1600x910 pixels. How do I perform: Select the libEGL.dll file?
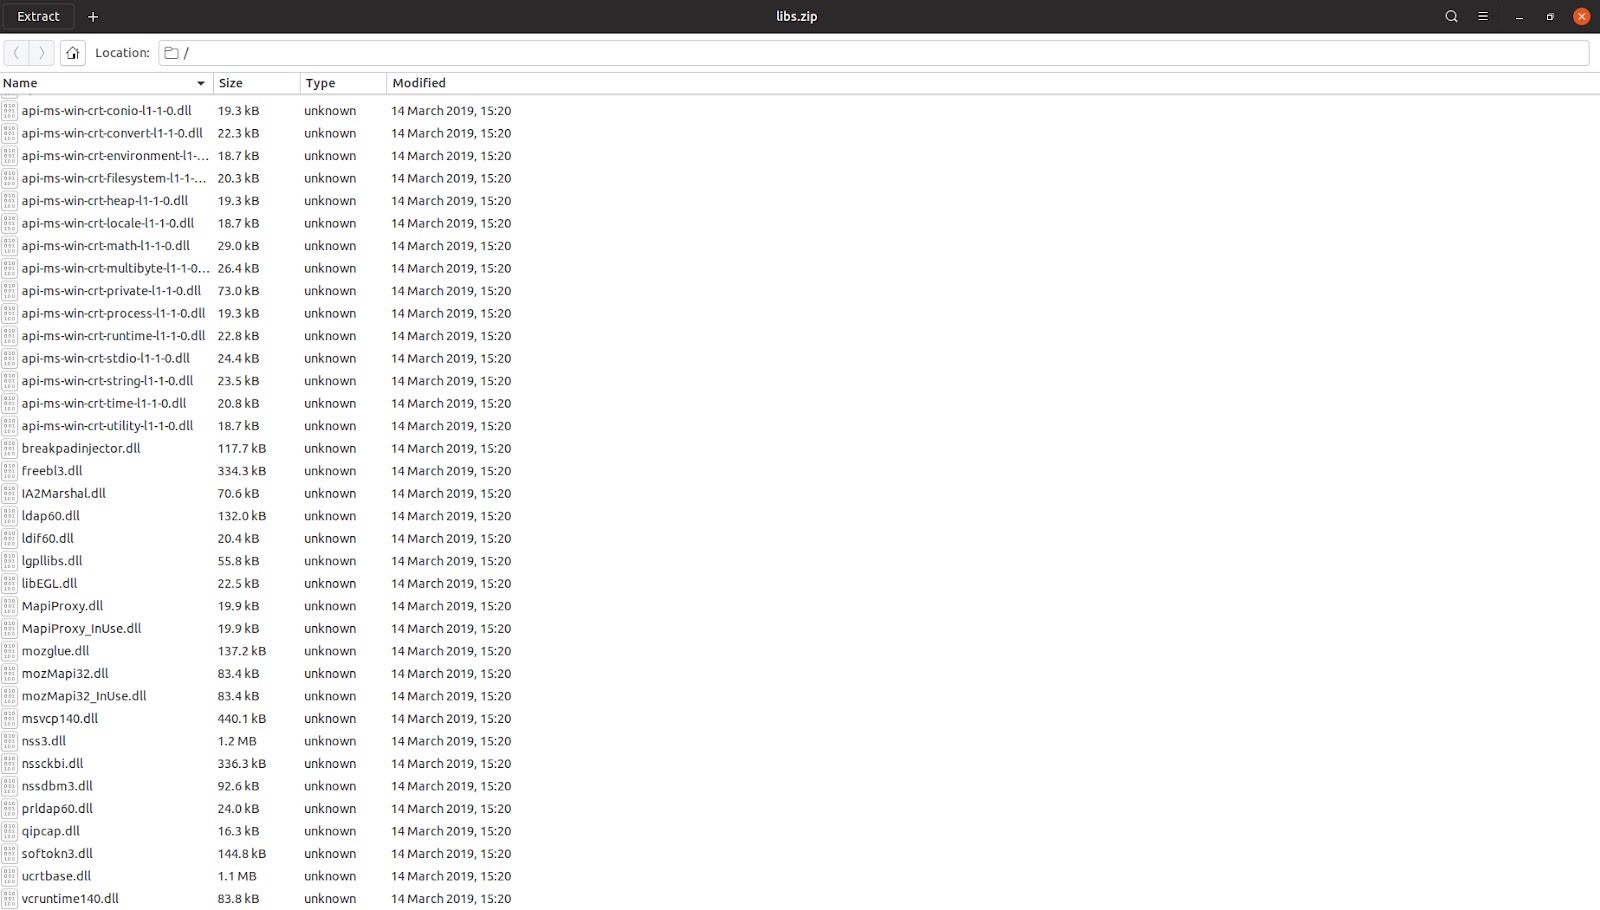click(49, 583)
